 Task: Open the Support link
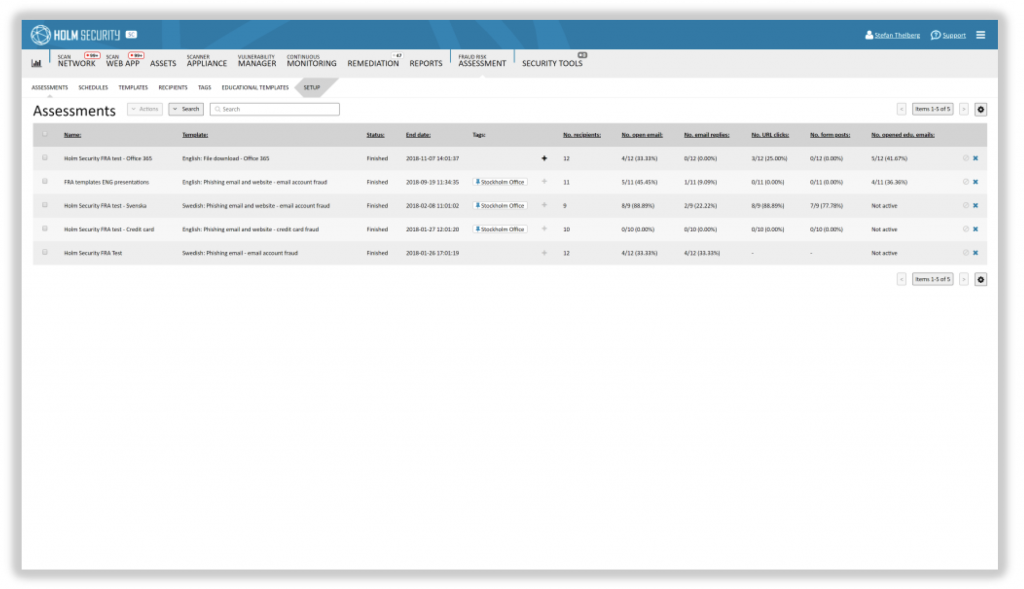[x=948, y=35]
